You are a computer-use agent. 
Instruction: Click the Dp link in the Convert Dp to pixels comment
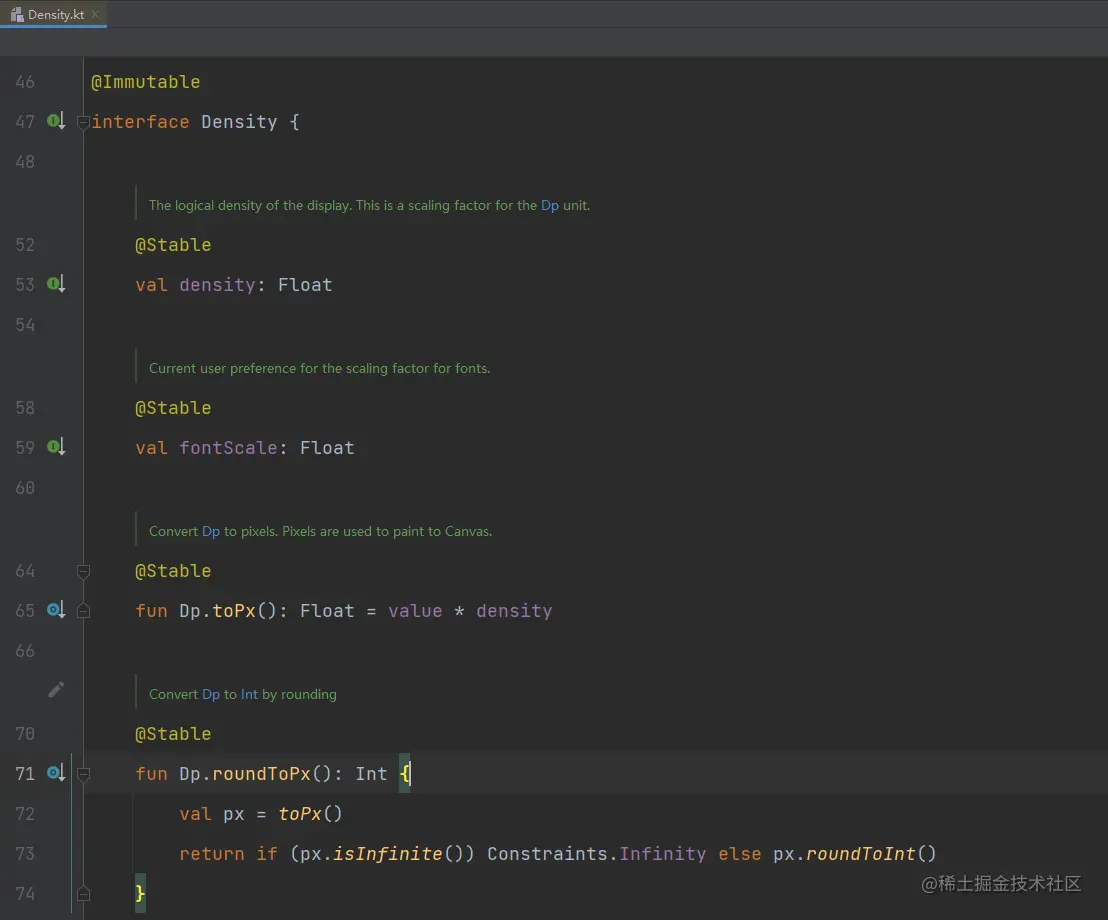211,531
